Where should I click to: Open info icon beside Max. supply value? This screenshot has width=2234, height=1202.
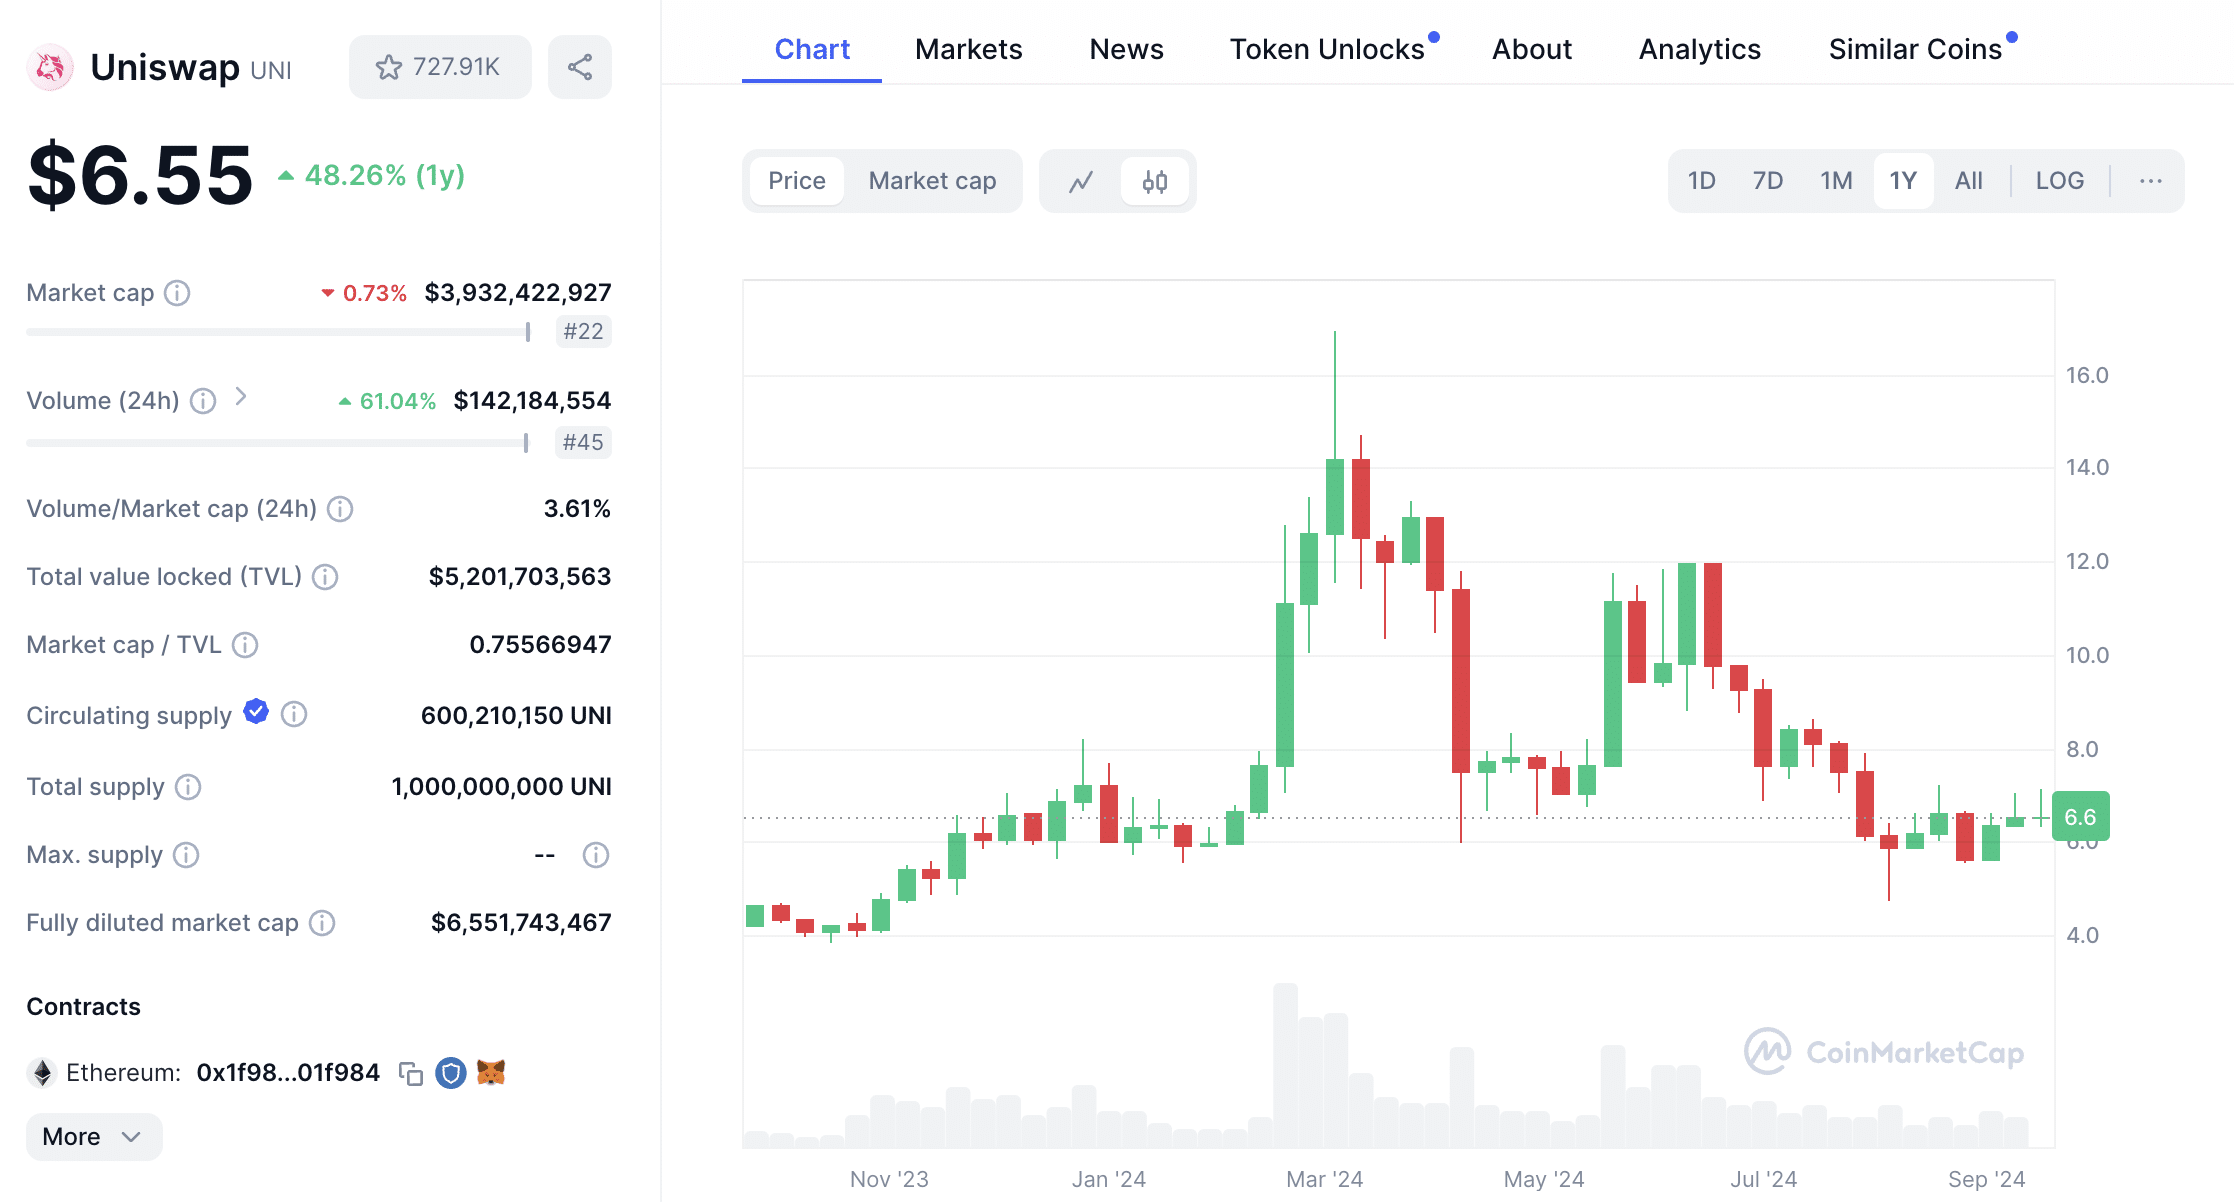[x=596, y=855]
